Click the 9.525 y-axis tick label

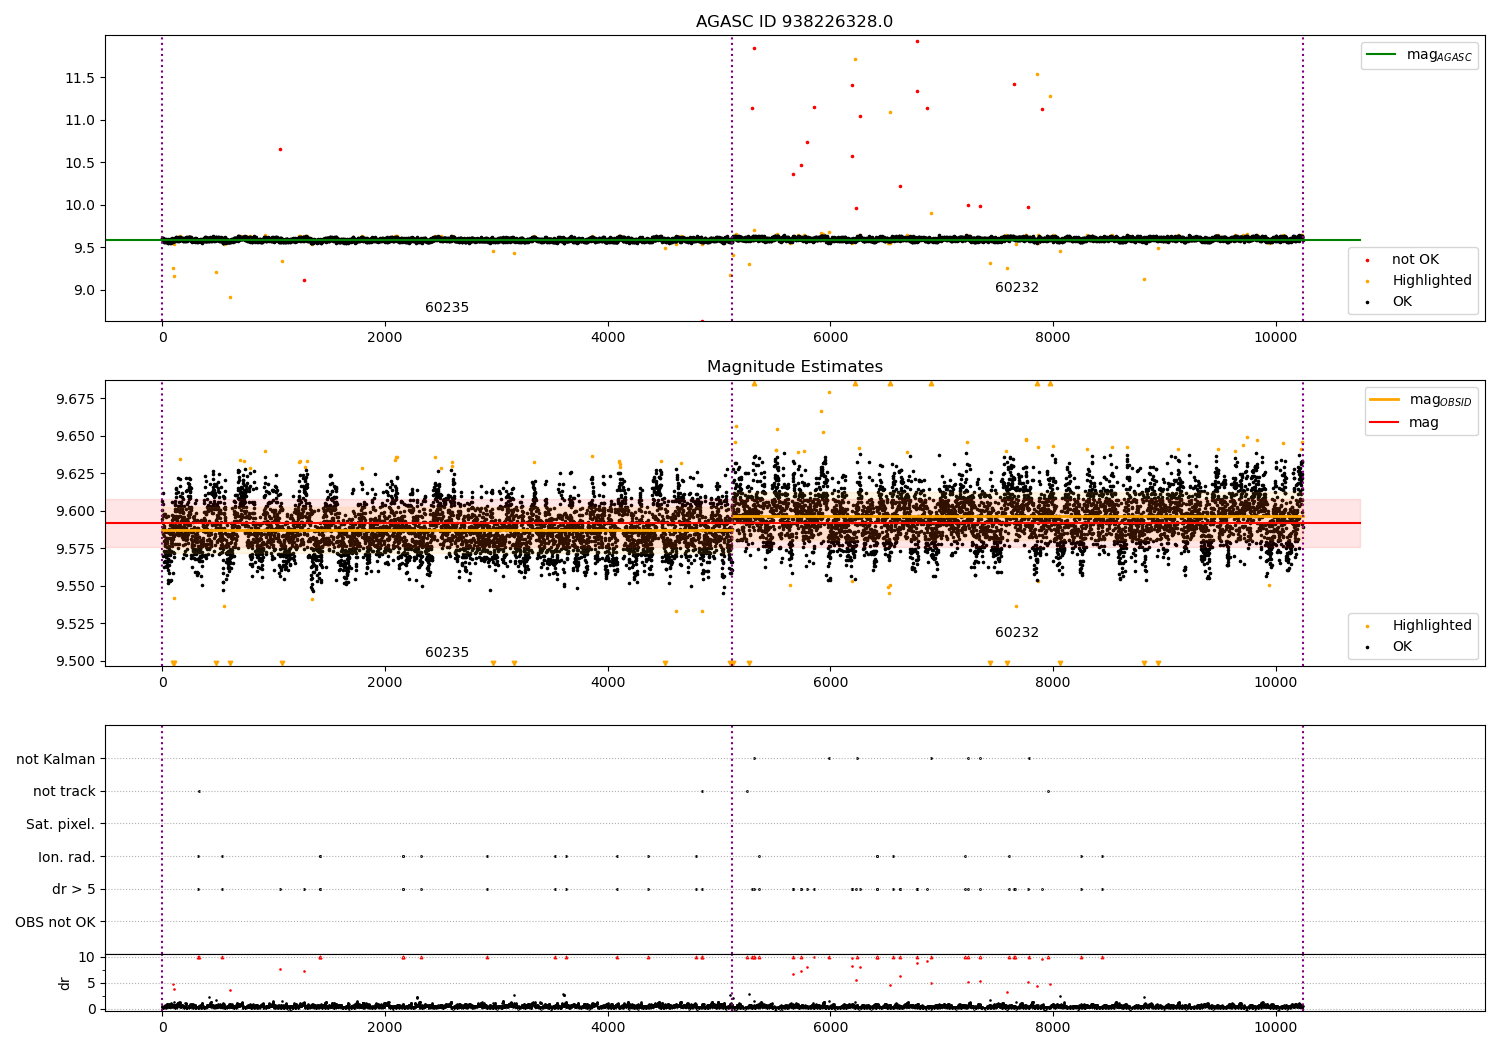click(x=76, y=624)
